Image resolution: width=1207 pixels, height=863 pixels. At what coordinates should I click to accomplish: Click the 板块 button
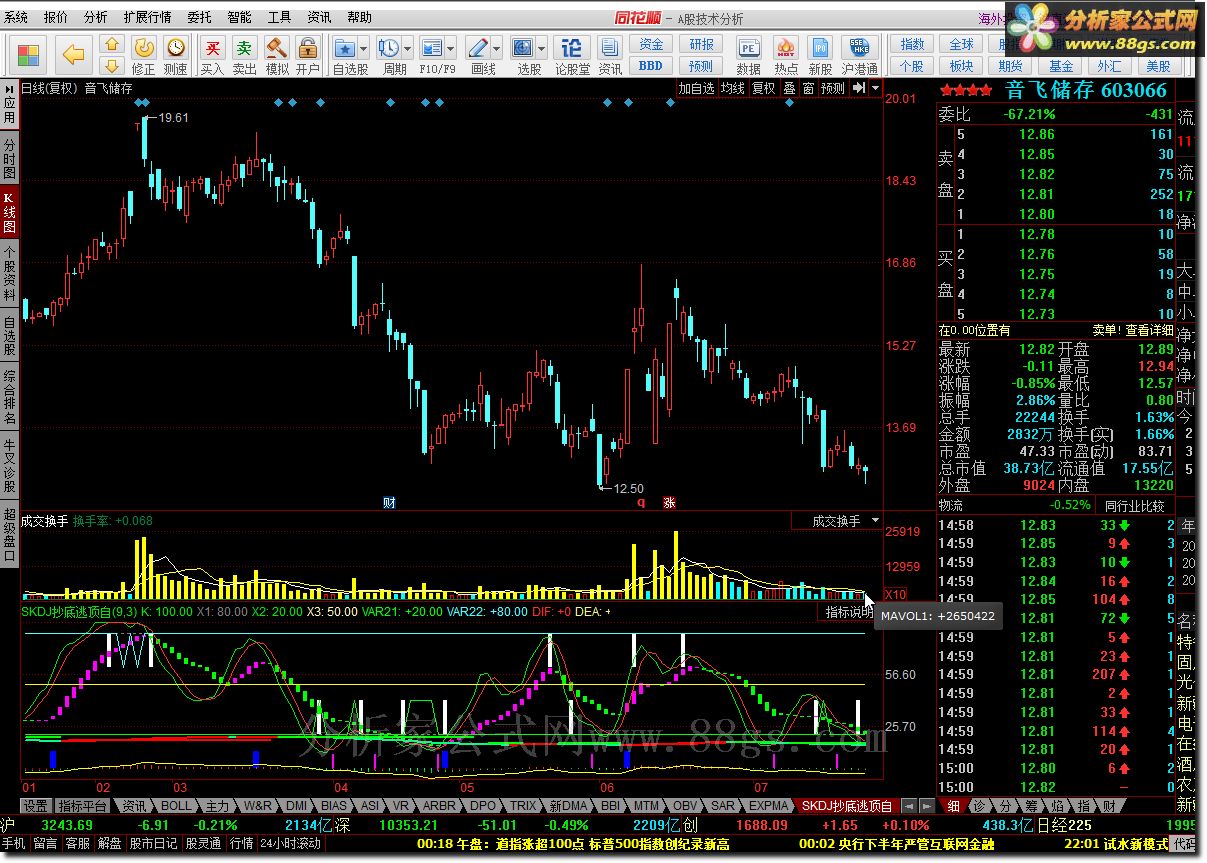pyautogui.click(x=961, y=66)
